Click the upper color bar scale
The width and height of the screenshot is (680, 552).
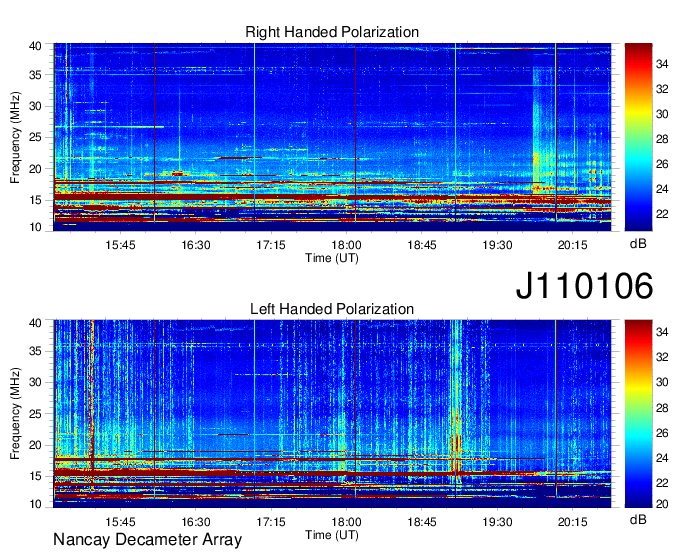pos(638,137)
